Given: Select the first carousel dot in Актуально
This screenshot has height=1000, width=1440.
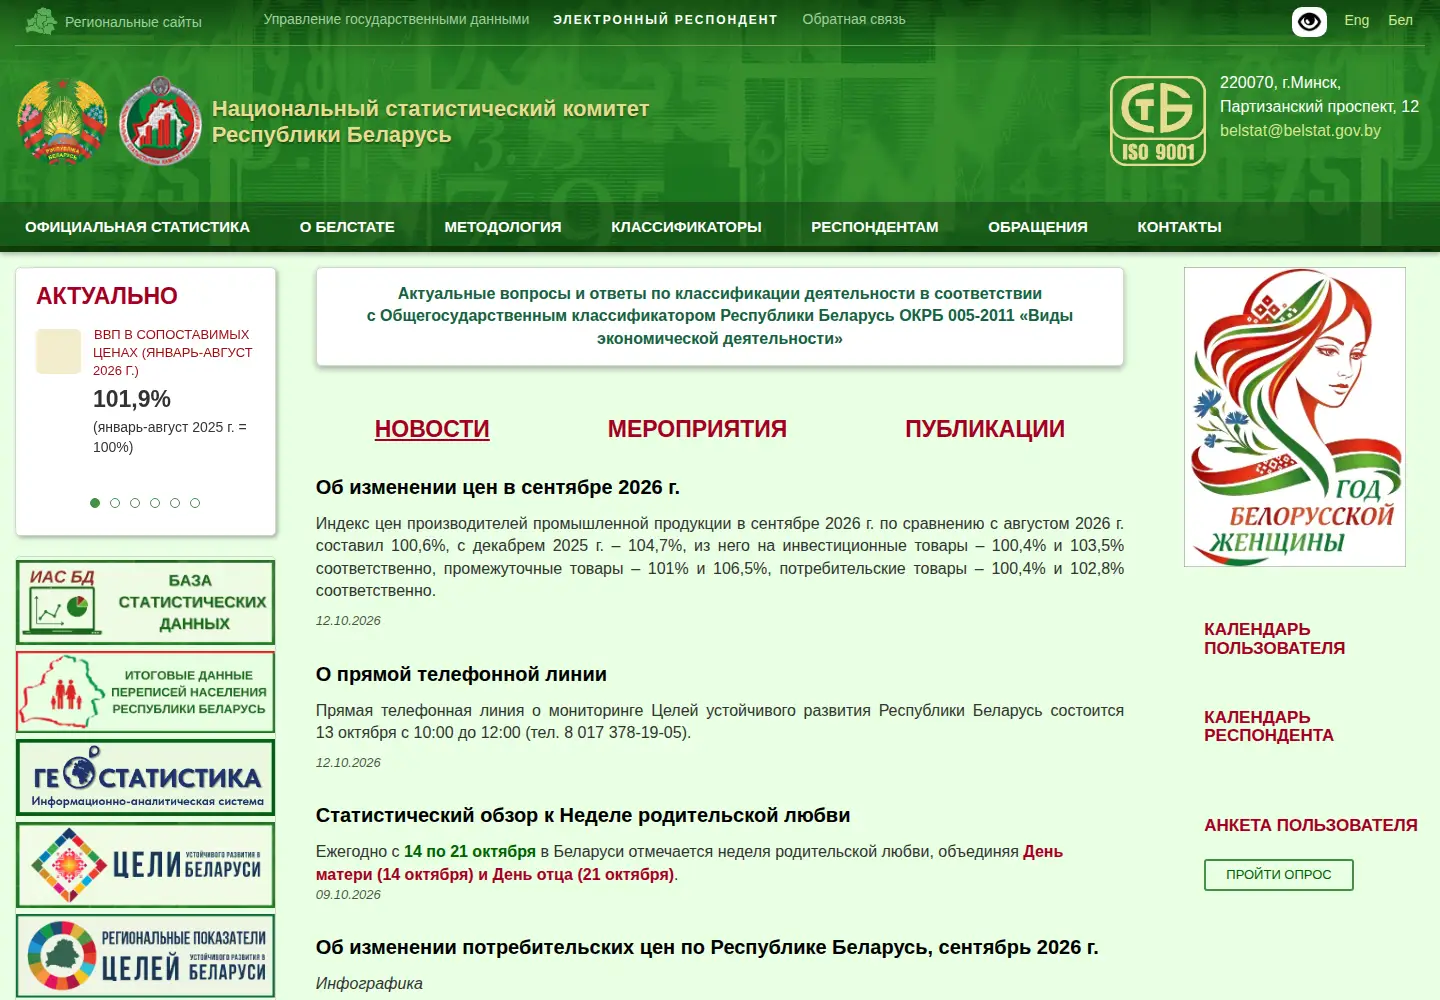Looking at the screenshot, I should click(95, 503).
